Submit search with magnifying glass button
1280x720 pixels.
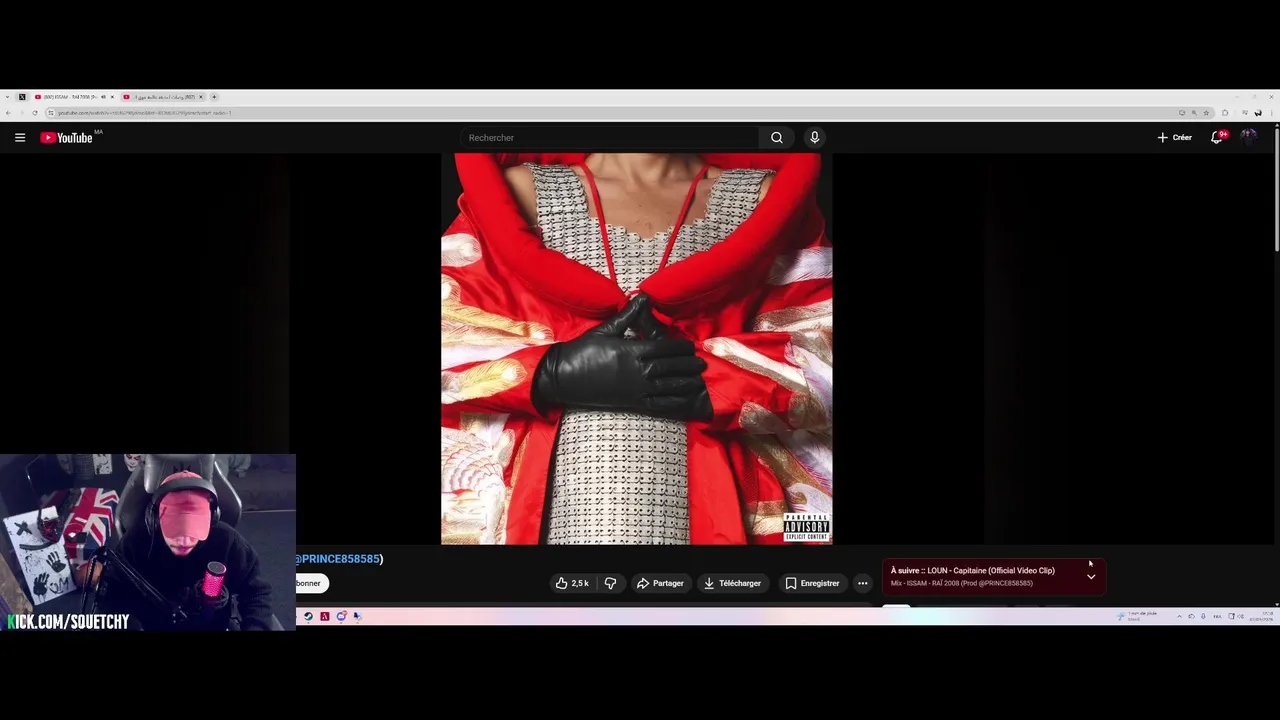(776, 137)
